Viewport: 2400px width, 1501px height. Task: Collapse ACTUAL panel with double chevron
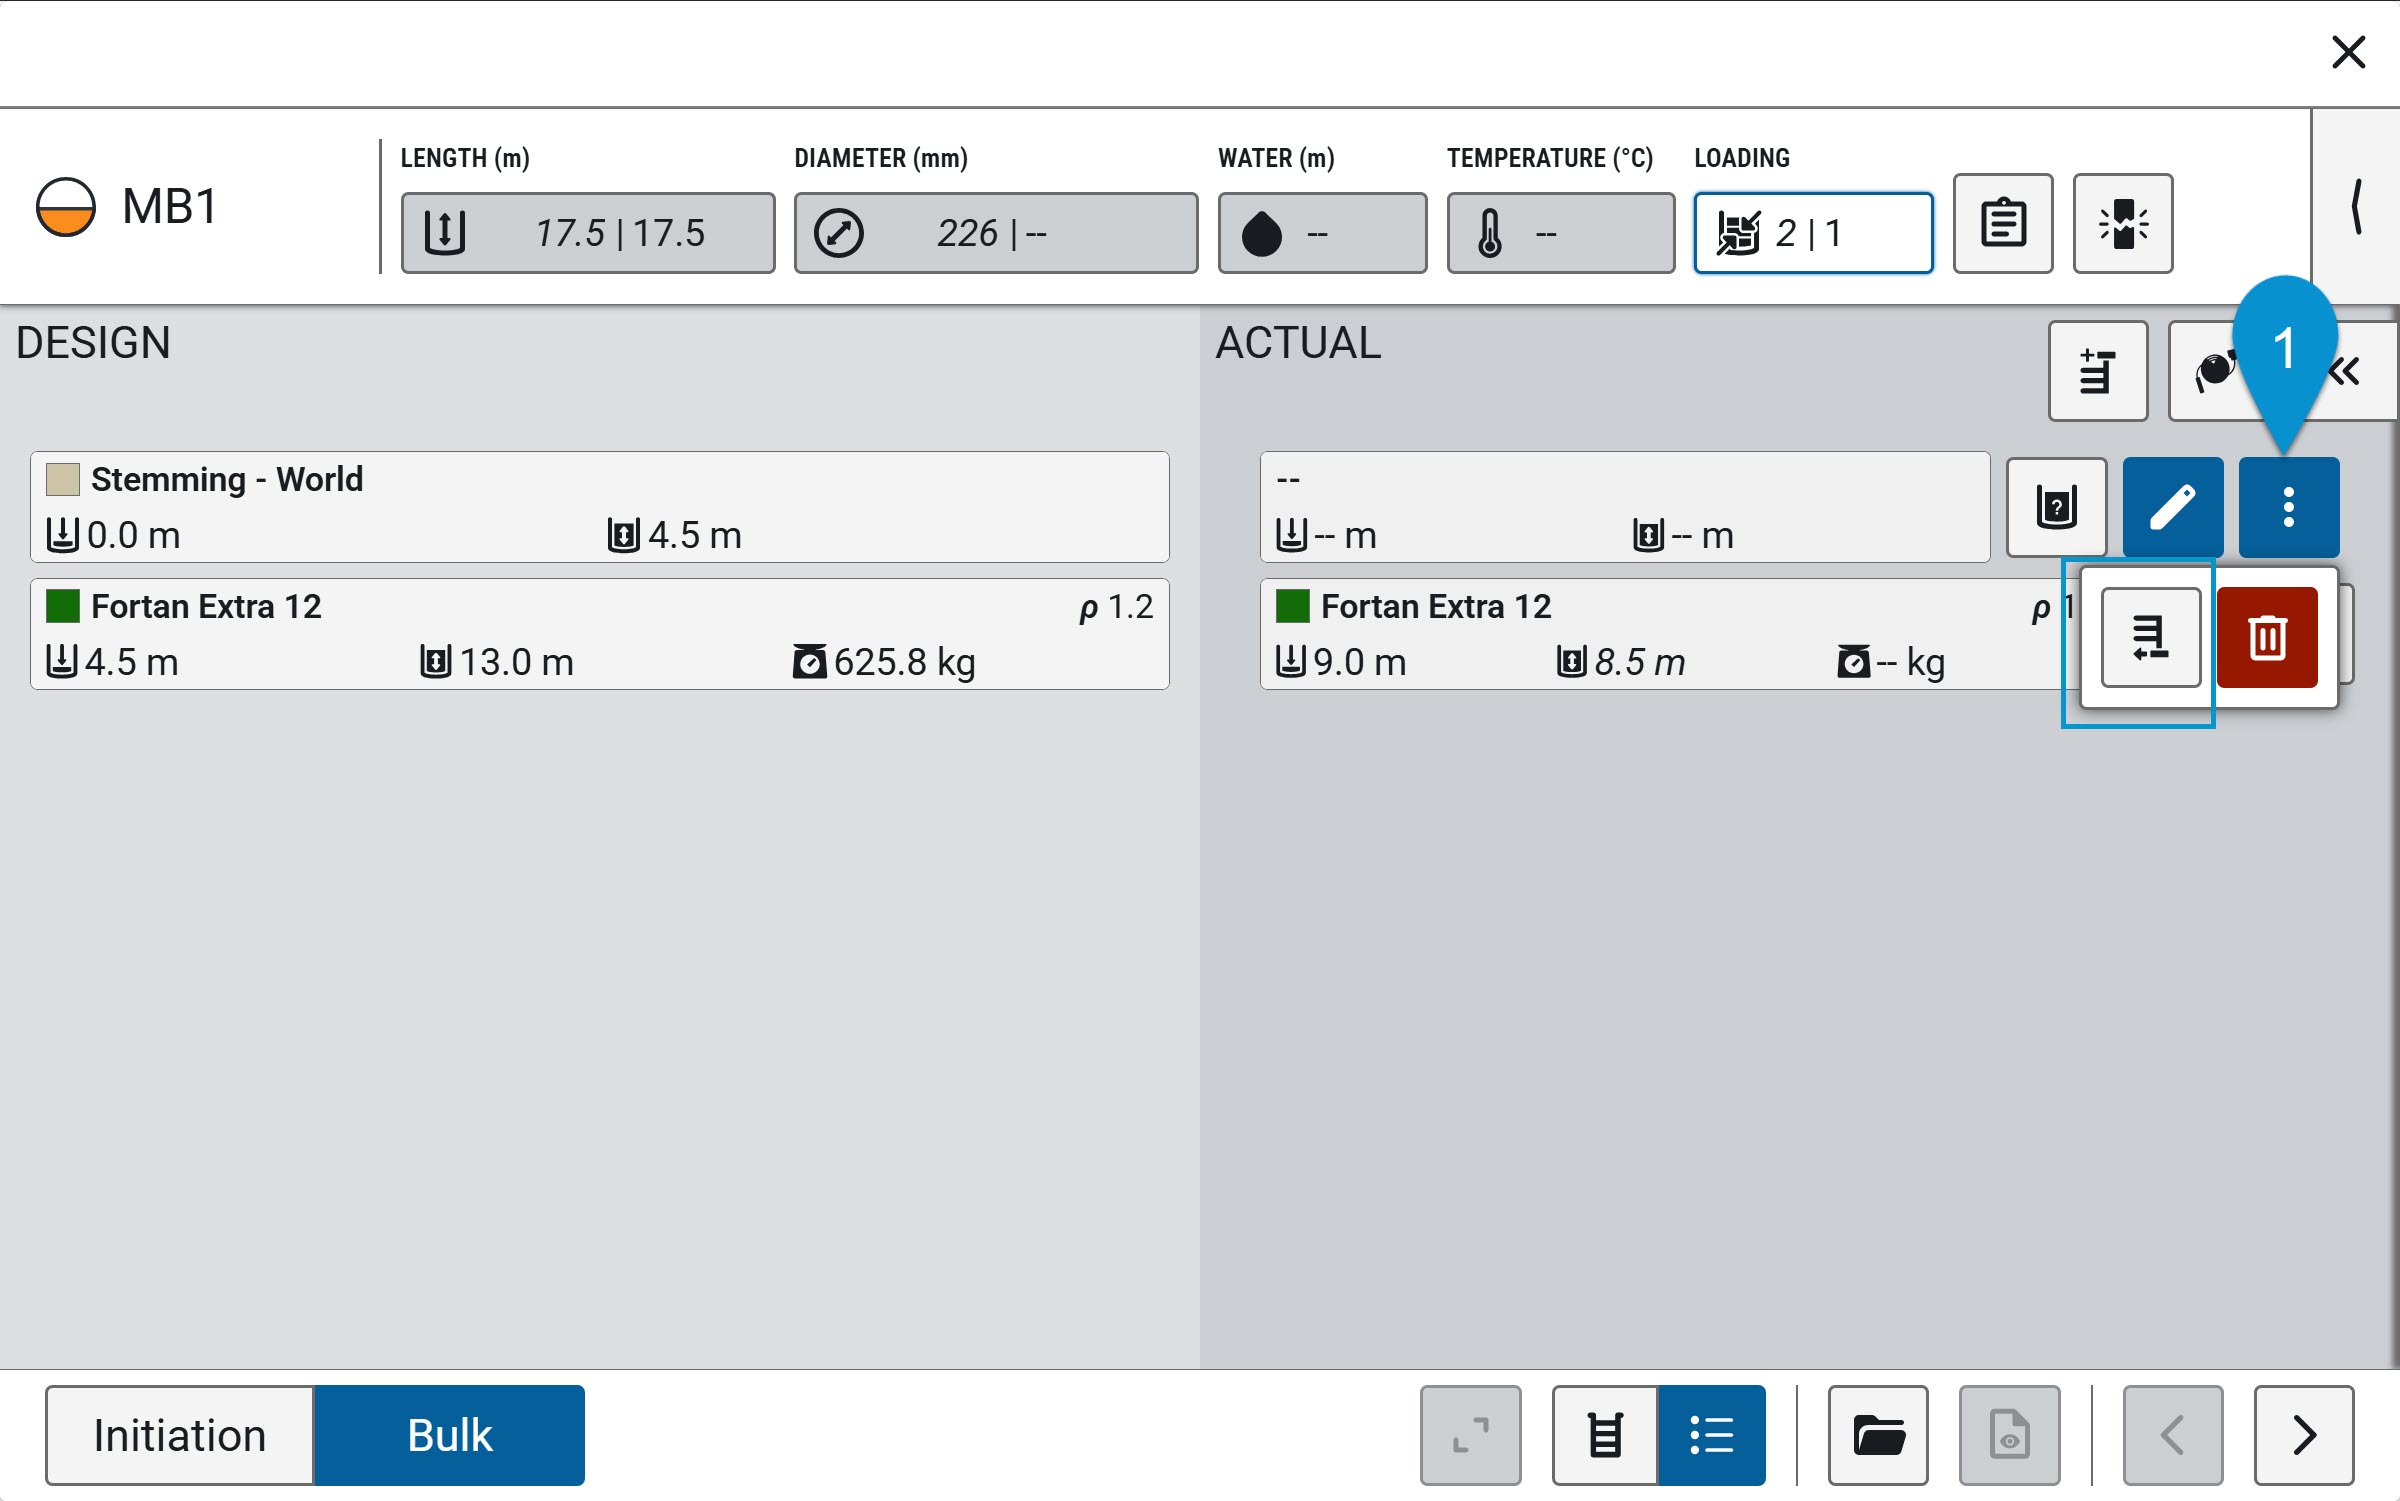(x=2346, y=371)
